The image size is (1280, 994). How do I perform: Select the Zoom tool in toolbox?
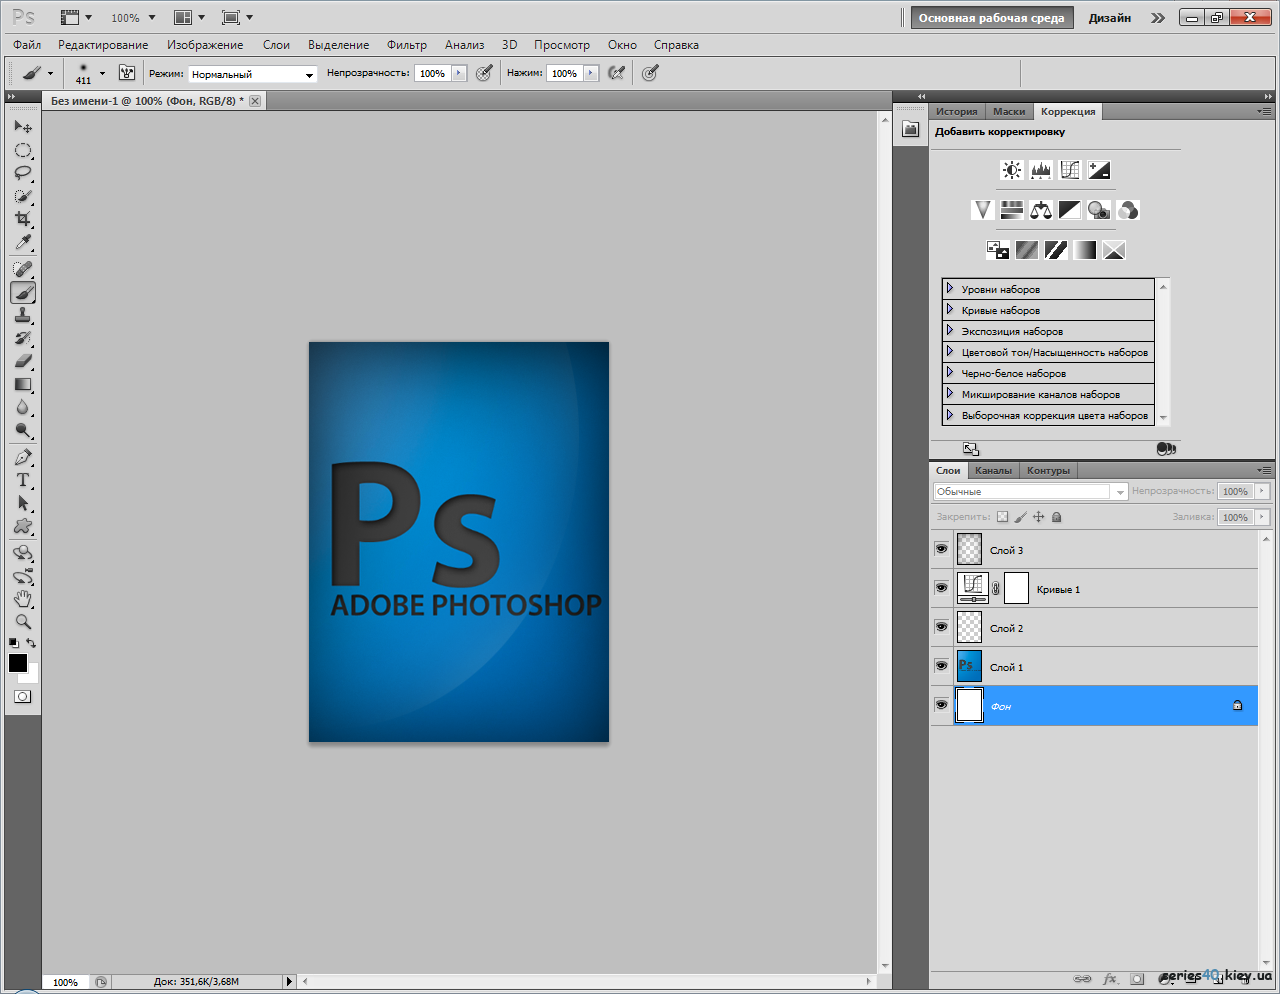23,622
